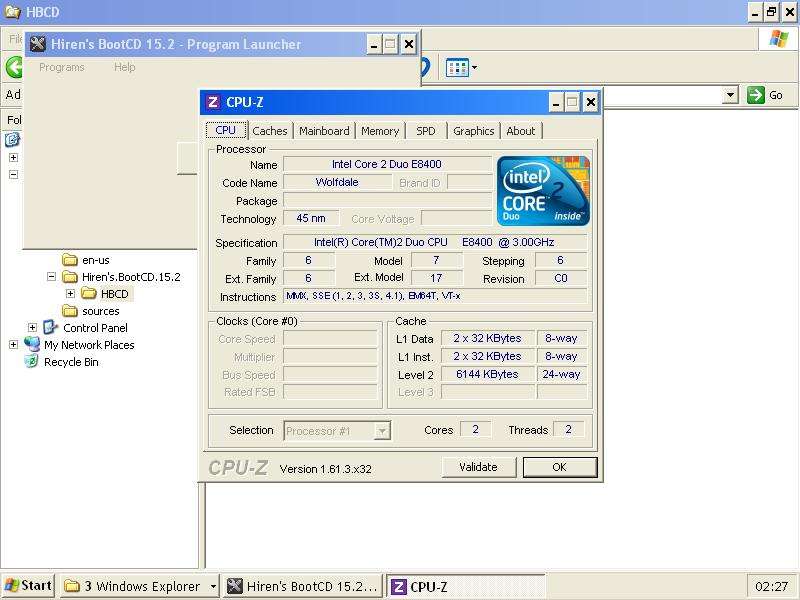The height and width of the screenshot is (600, 800).
Task: Click the green Back navigation arrow
Action: (x=15, y=67)
